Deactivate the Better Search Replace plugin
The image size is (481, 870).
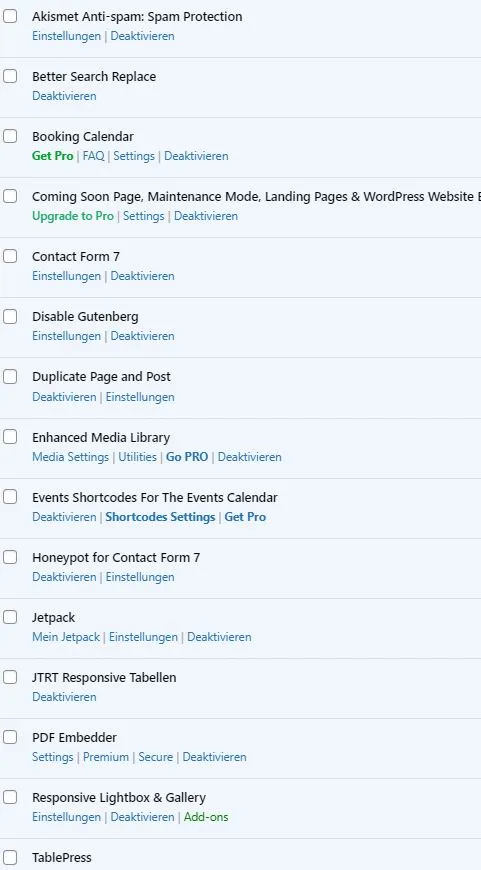[64, 96]
